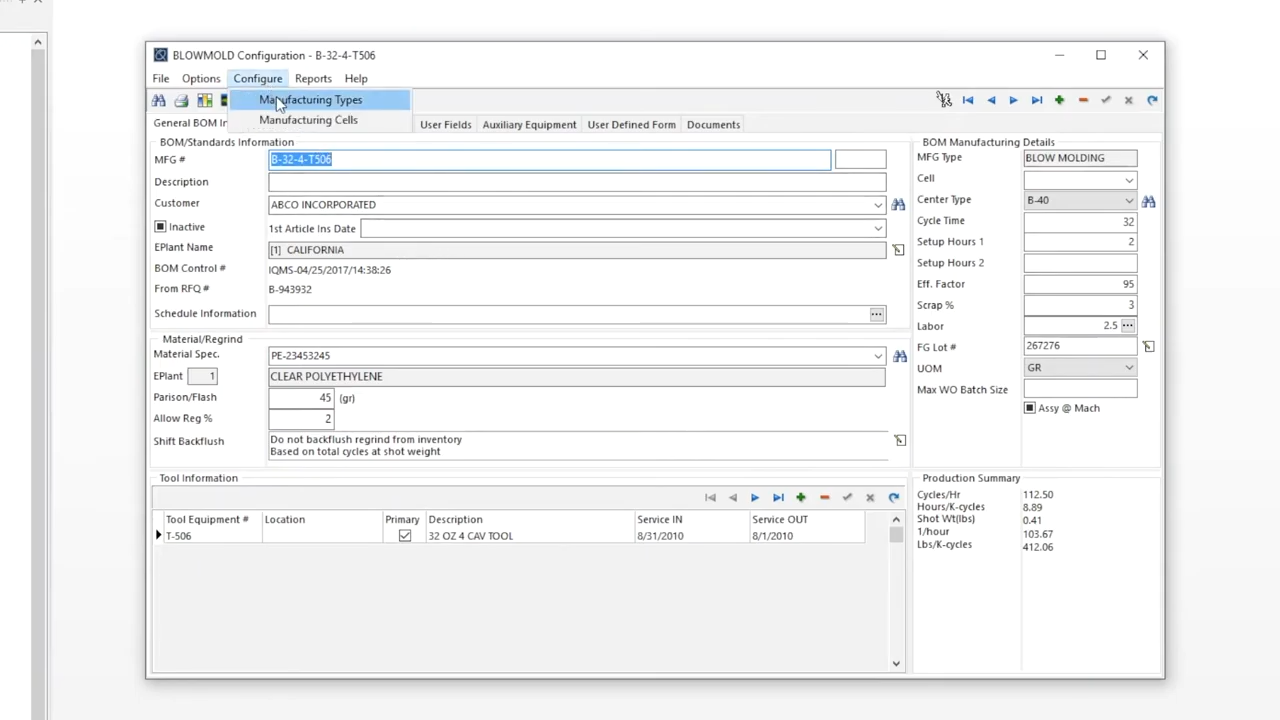Image resolution: width=1280 pixels, height=720 pixels.
Task: Navigate to the first record
Action: [967, 100]
